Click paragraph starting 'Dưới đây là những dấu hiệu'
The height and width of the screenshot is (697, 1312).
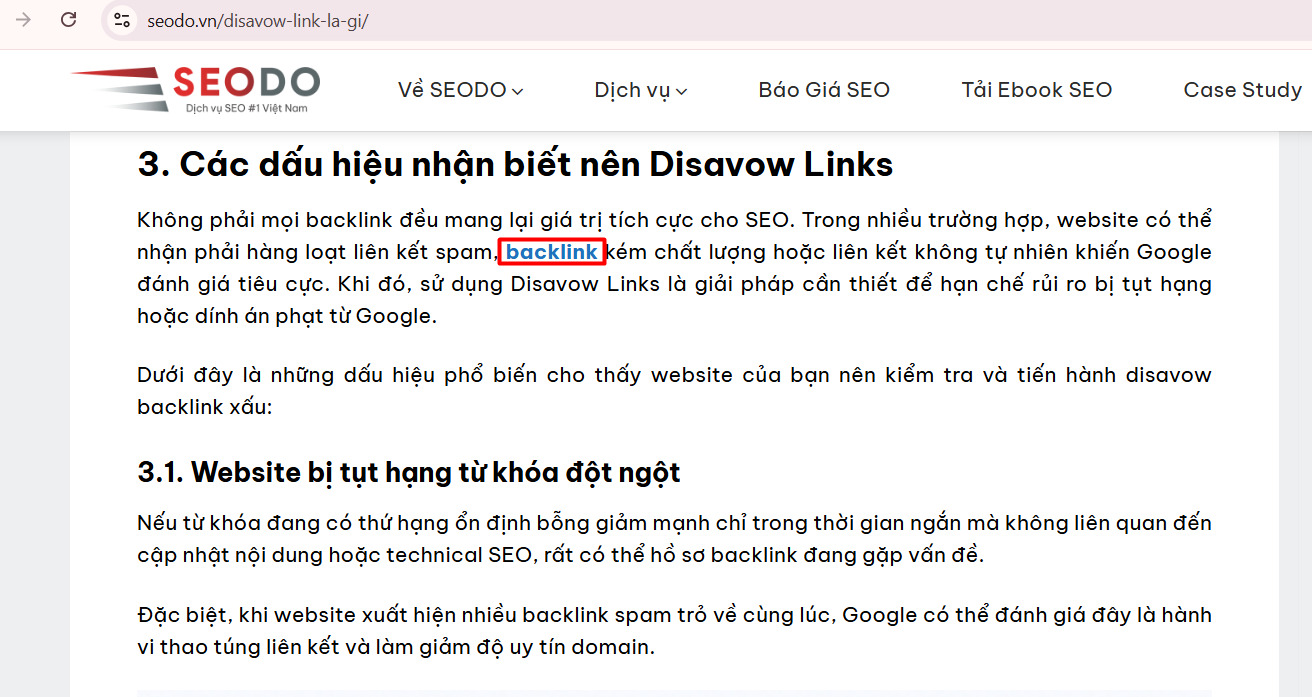(674, 391)
